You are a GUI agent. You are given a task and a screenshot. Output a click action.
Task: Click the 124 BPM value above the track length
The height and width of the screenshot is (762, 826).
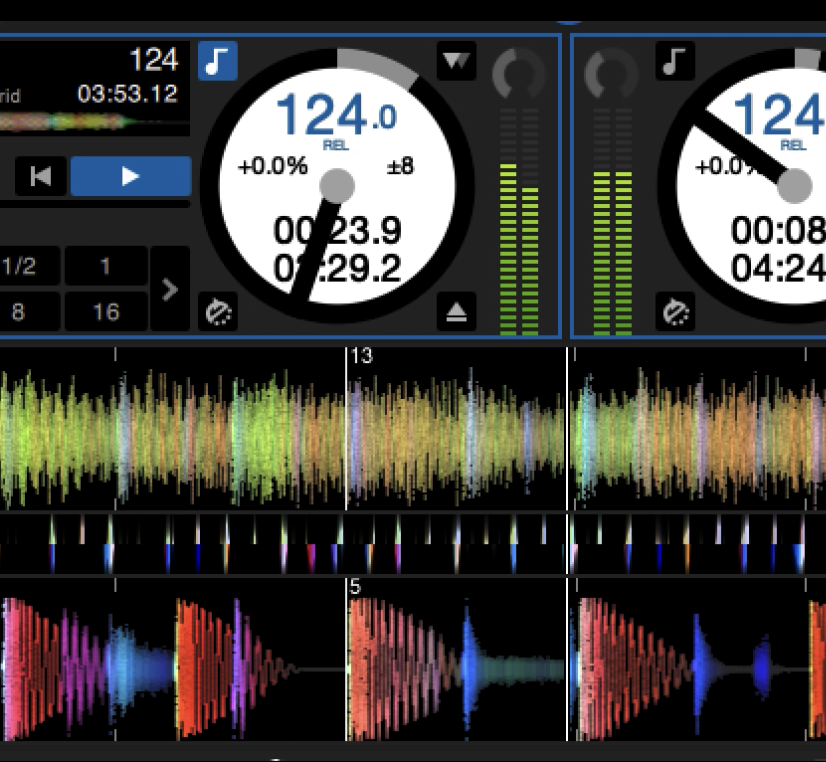coord(154,60)
